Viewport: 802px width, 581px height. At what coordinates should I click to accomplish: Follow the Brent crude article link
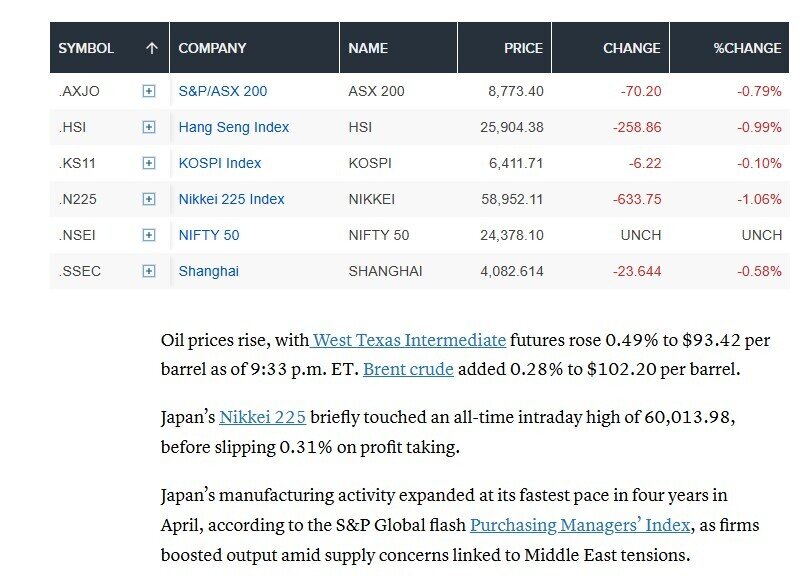pyautogui.click(x=408, y=369)
